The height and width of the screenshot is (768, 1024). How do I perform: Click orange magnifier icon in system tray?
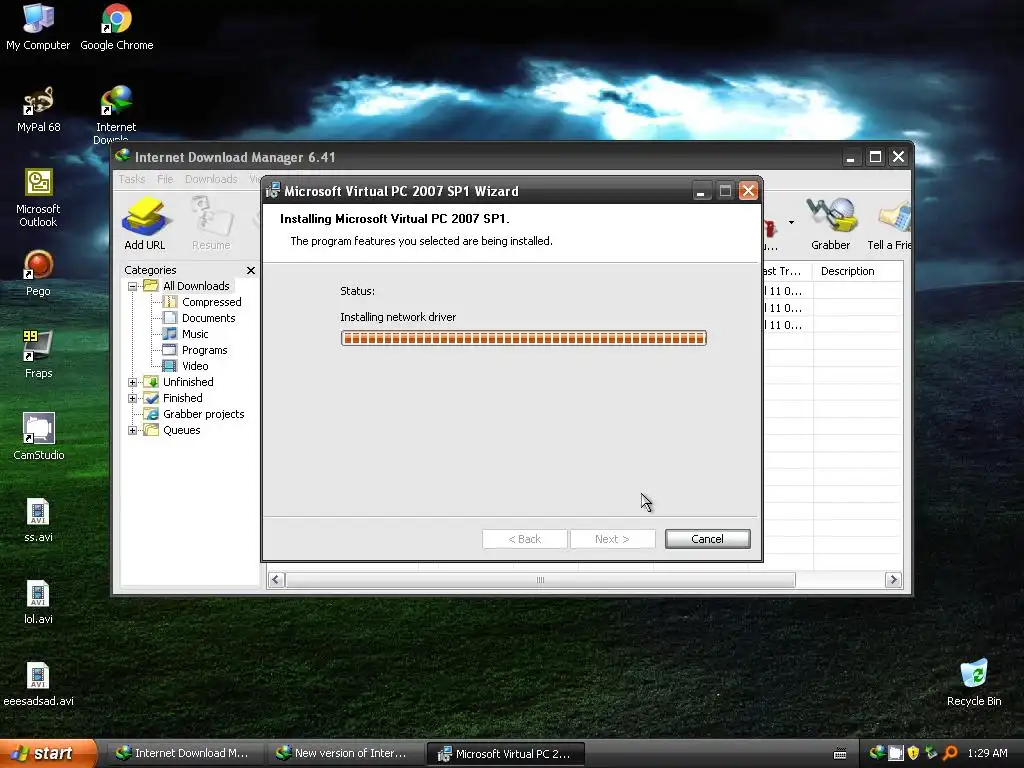[x=950, y=753]
